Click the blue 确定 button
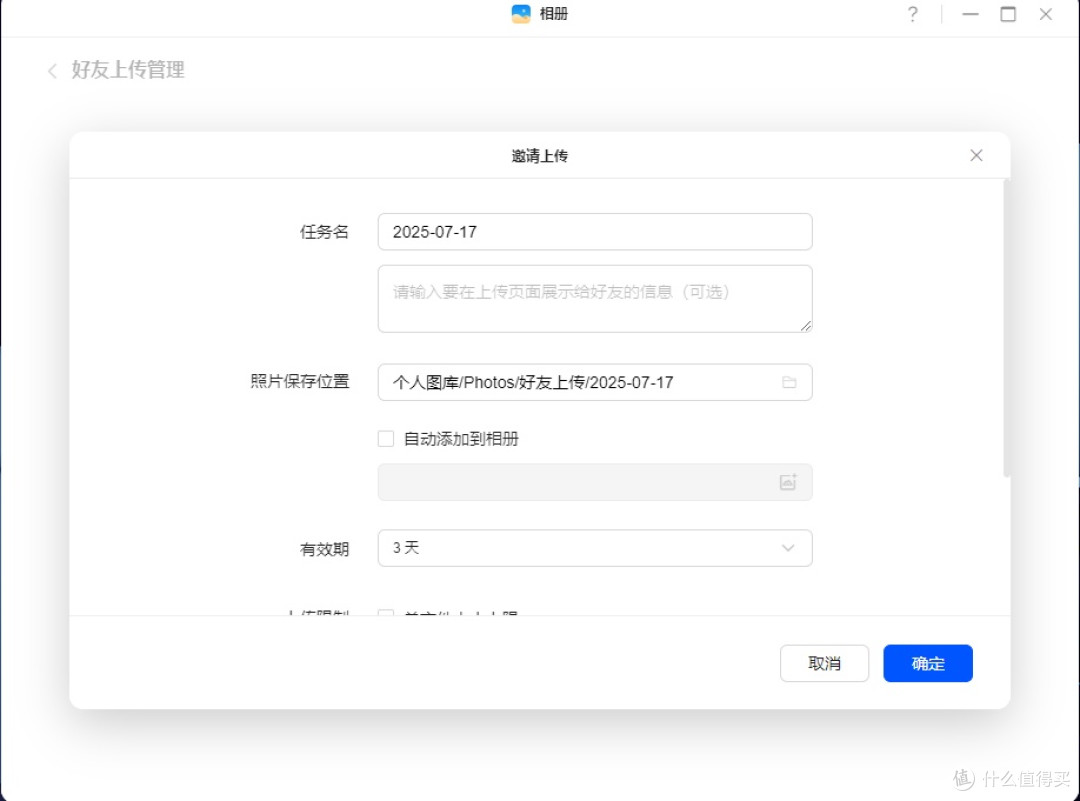 (928, 663)
